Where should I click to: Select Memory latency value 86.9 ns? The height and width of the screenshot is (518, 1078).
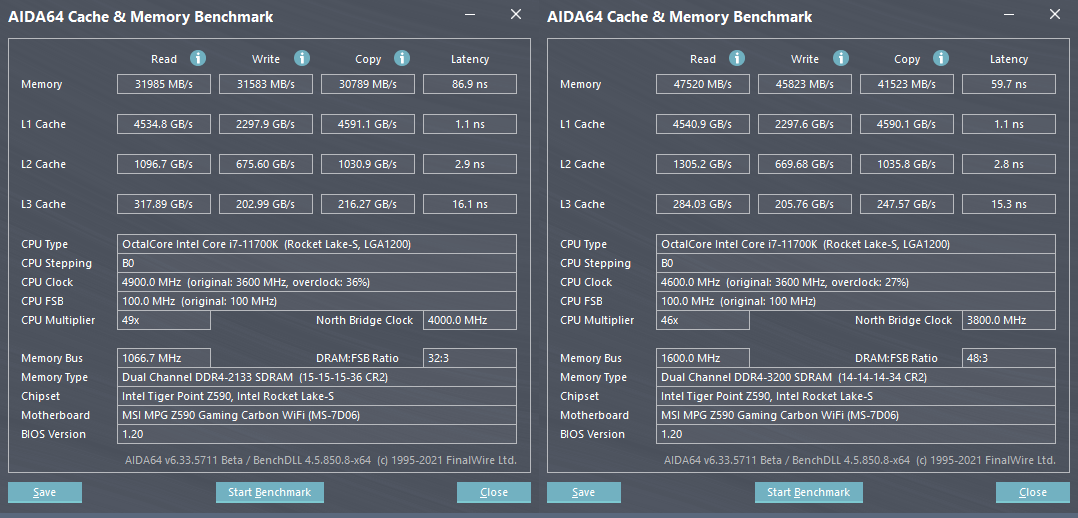(x=470, y=84)
